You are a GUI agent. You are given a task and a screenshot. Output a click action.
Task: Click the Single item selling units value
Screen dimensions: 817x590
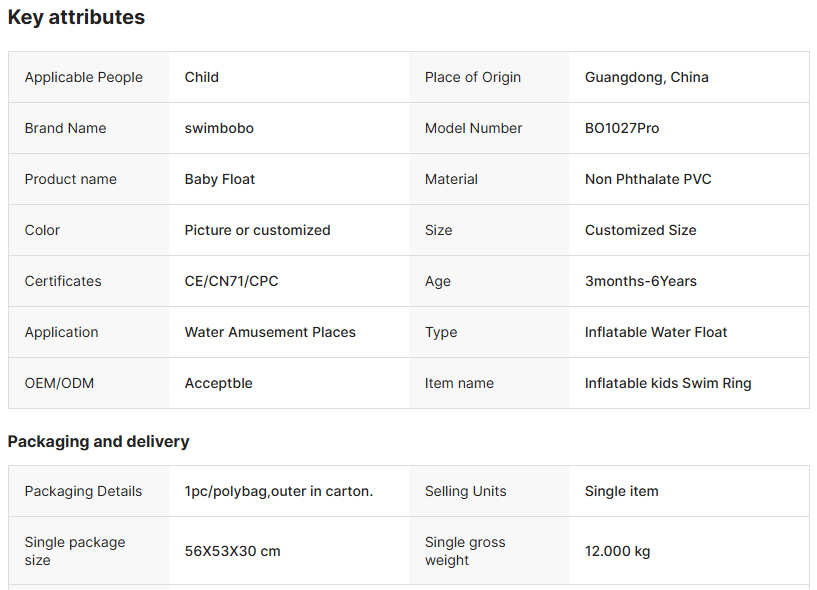(621, 491)
